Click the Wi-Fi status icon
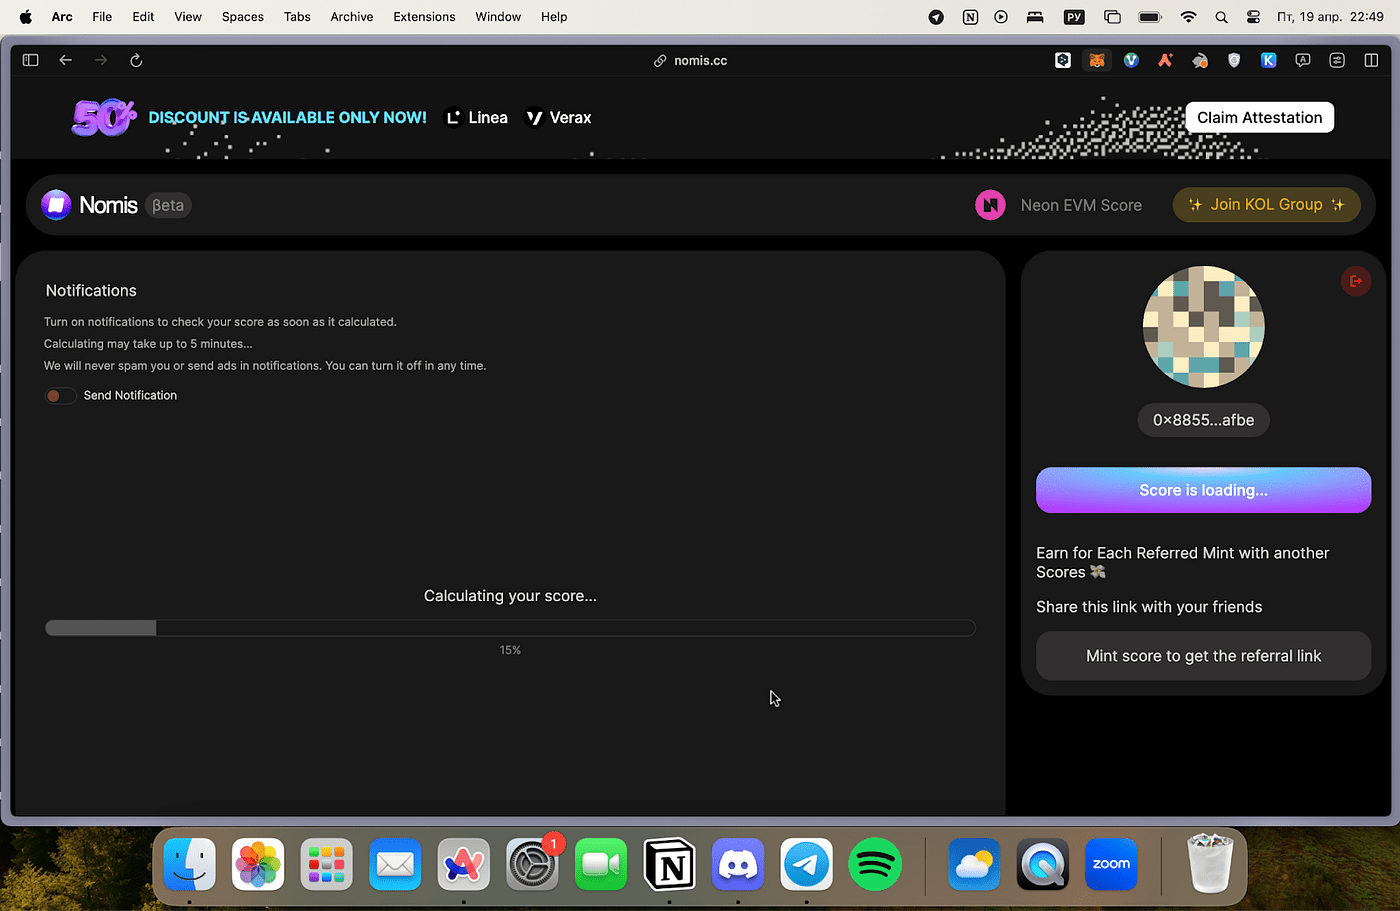This screenshot has height=911, width=1400. pyautogui.click(x=1188, y=17)
